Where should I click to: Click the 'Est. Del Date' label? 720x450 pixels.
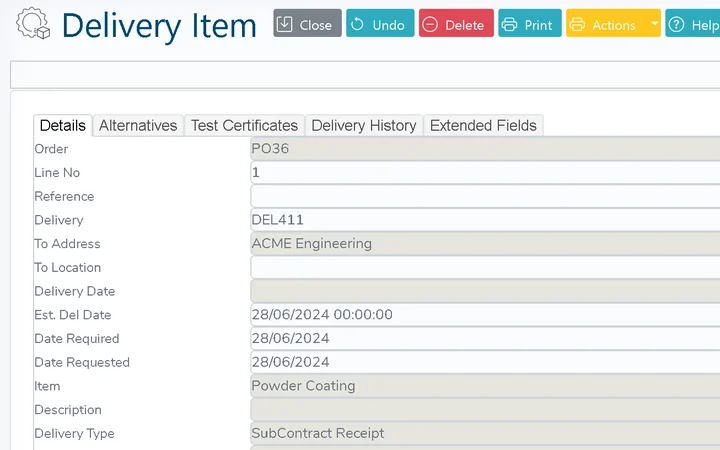[x=73, y=315]
